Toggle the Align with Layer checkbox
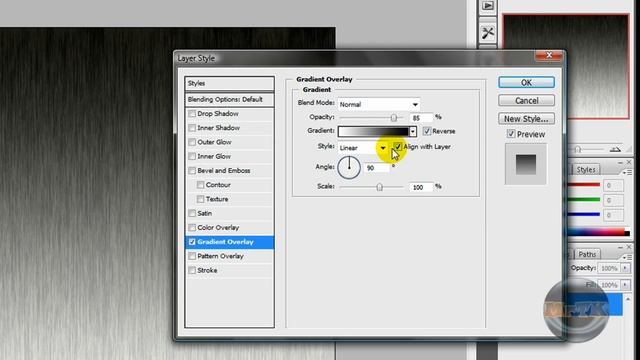This screenshot has height=360, width=640. tap(397, 147)
